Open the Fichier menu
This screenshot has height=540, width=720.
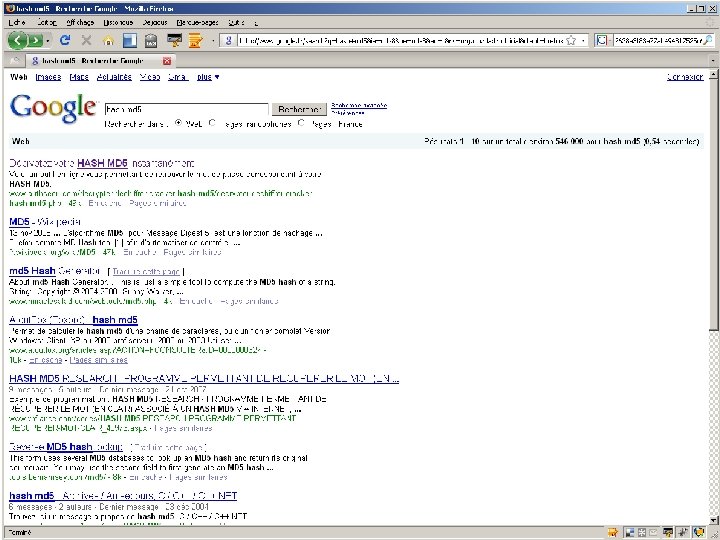(x=17, y=22)
